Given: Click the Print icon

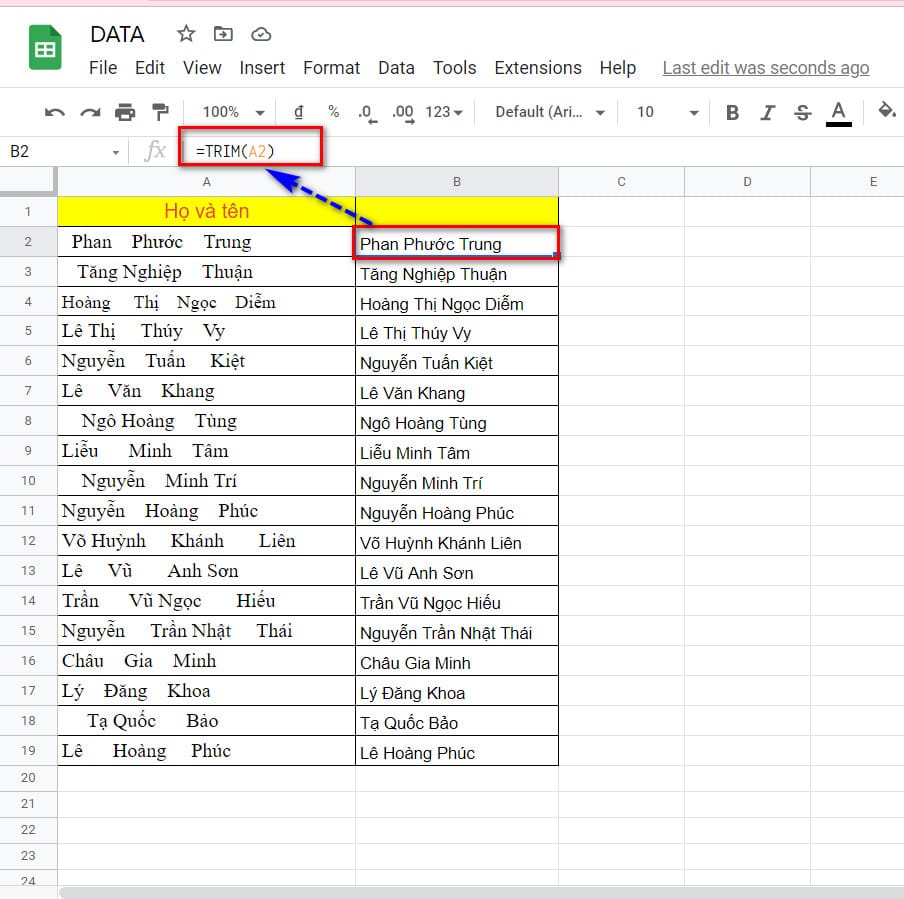Looking at the screenshot, I should click(125, 112).
